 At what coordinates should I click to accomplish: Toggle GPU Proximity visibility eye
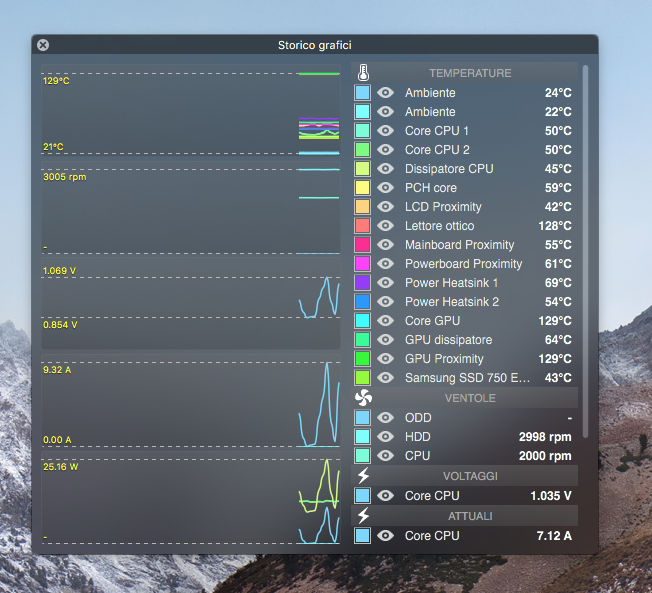[385, 358]
